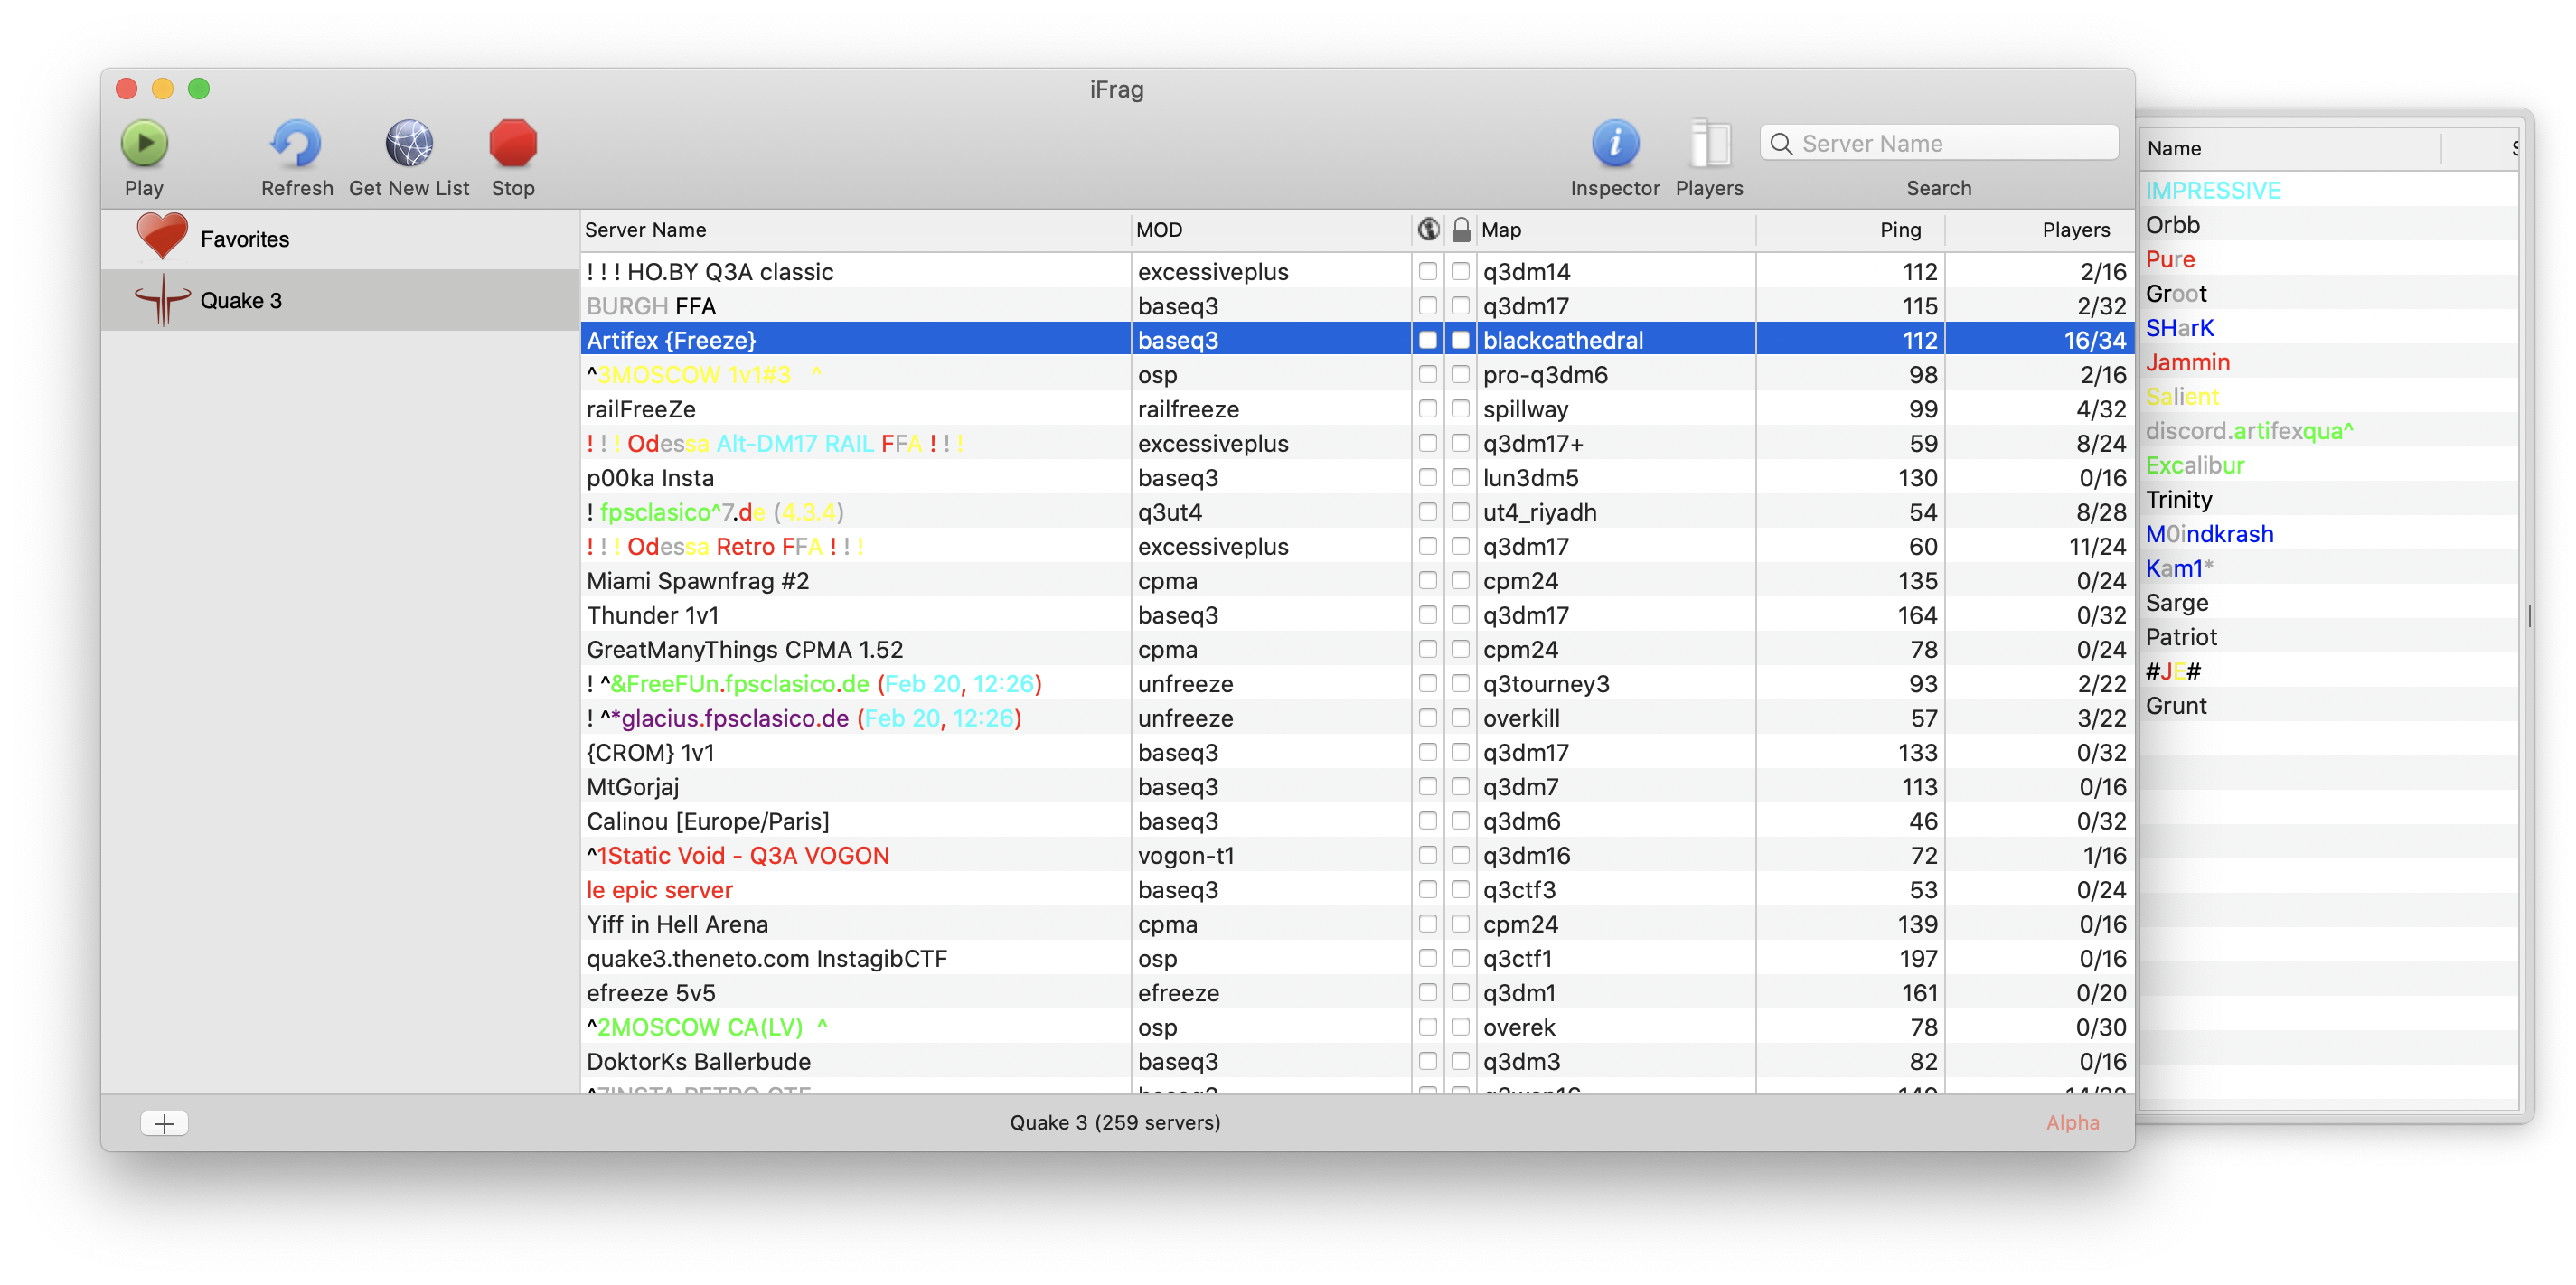Toggle lock checkbox for p00ka Insta row
The width and height of the screenshot is (2576, 1285).
[1461, 478]
